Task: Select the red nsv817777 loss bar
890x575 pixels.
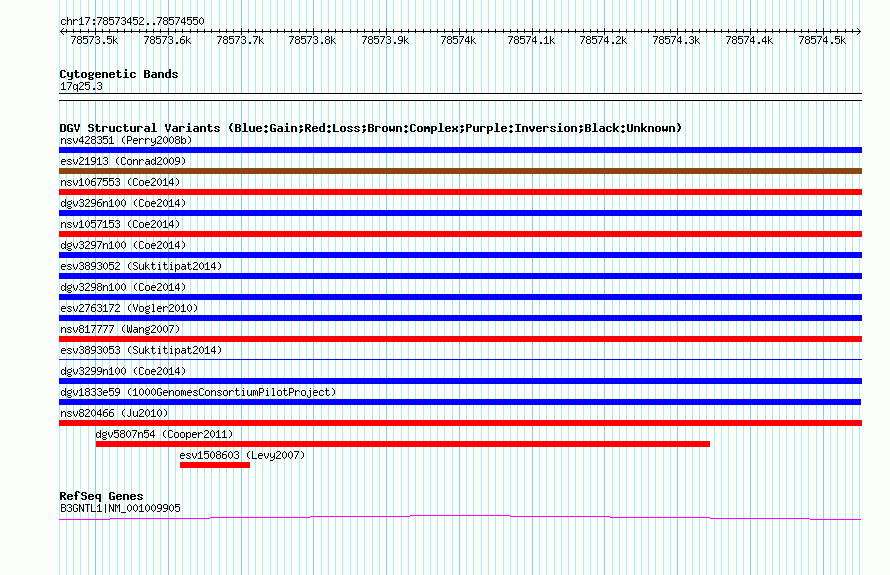Action: pos(460,339)
